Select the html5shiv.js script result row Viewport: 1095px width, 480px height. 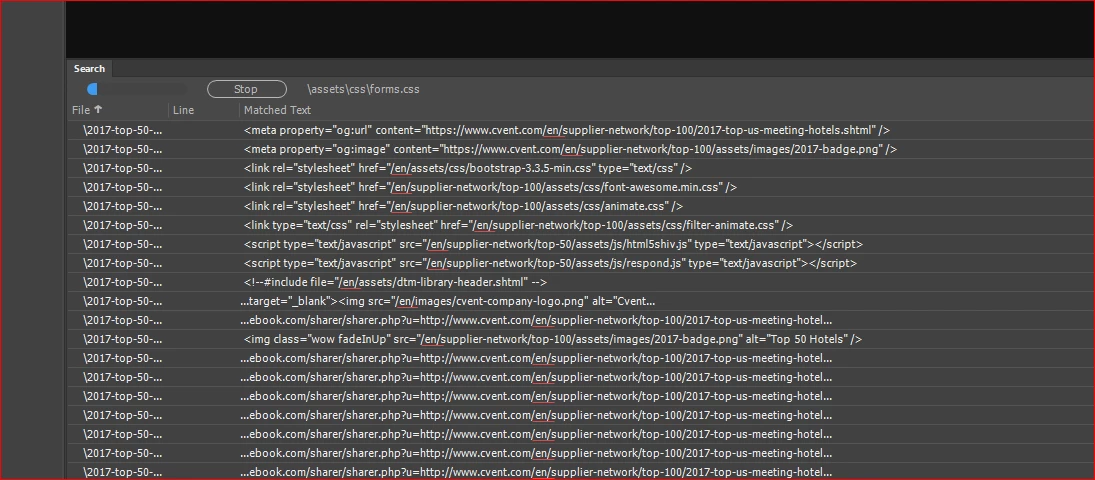pyautogui.click(x=581, y=245)
